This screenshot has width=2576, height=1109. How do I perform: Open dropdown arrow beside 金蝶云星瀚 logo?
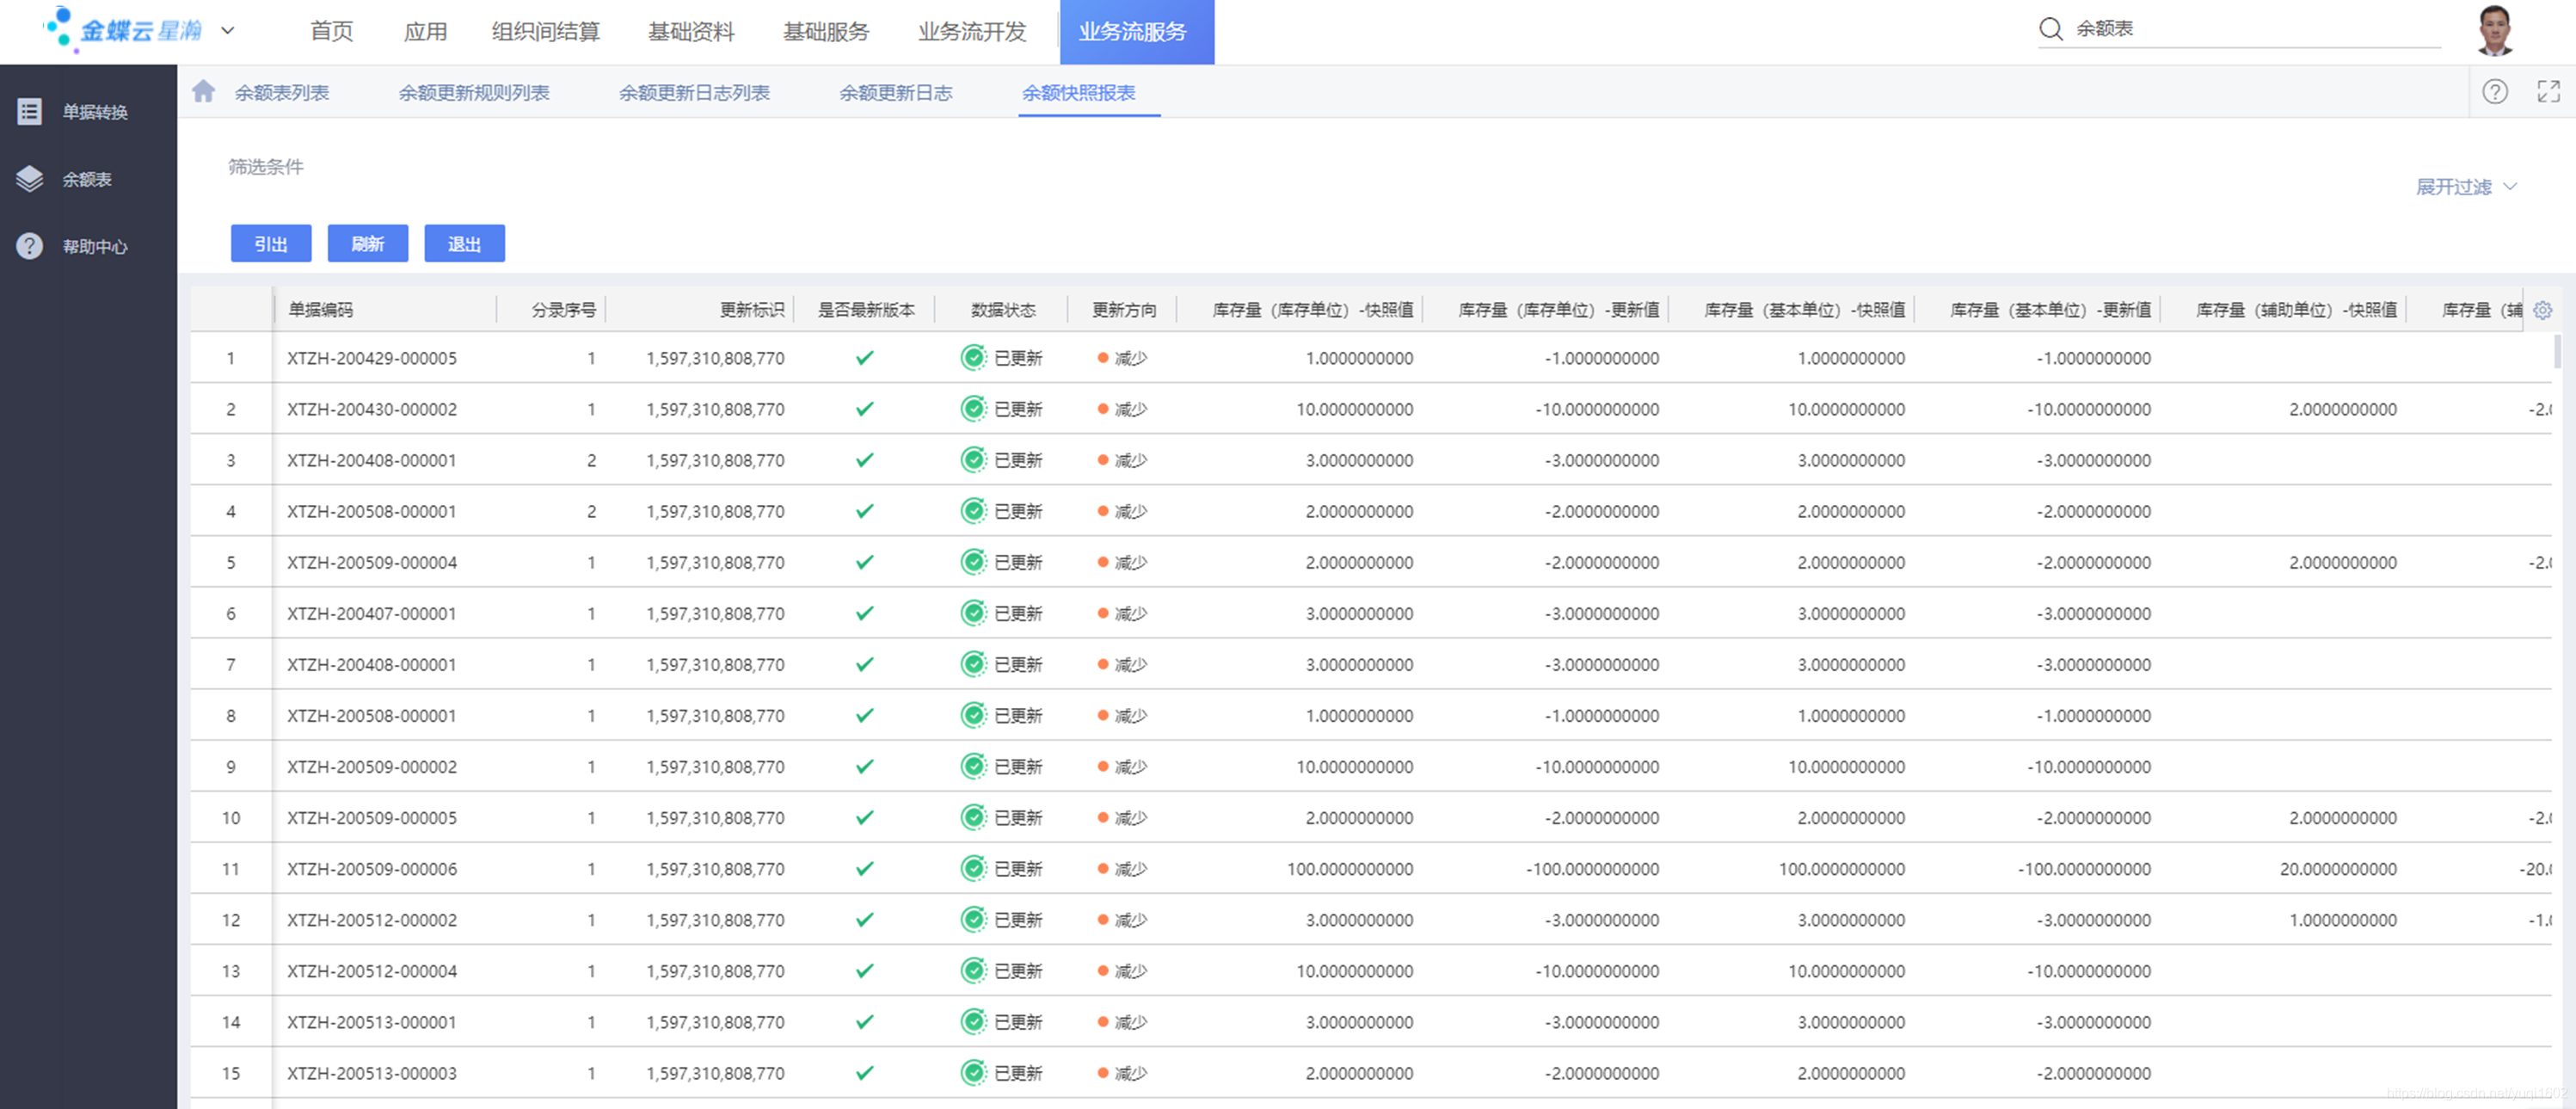tap(228, 30)
